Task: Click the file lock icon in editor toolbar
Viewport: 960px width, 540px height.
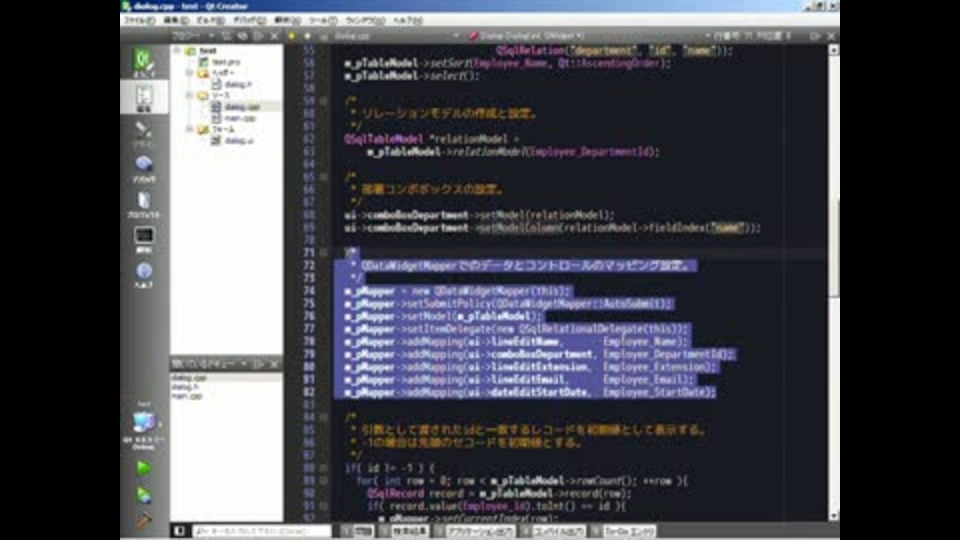Action: pos(324,36)
